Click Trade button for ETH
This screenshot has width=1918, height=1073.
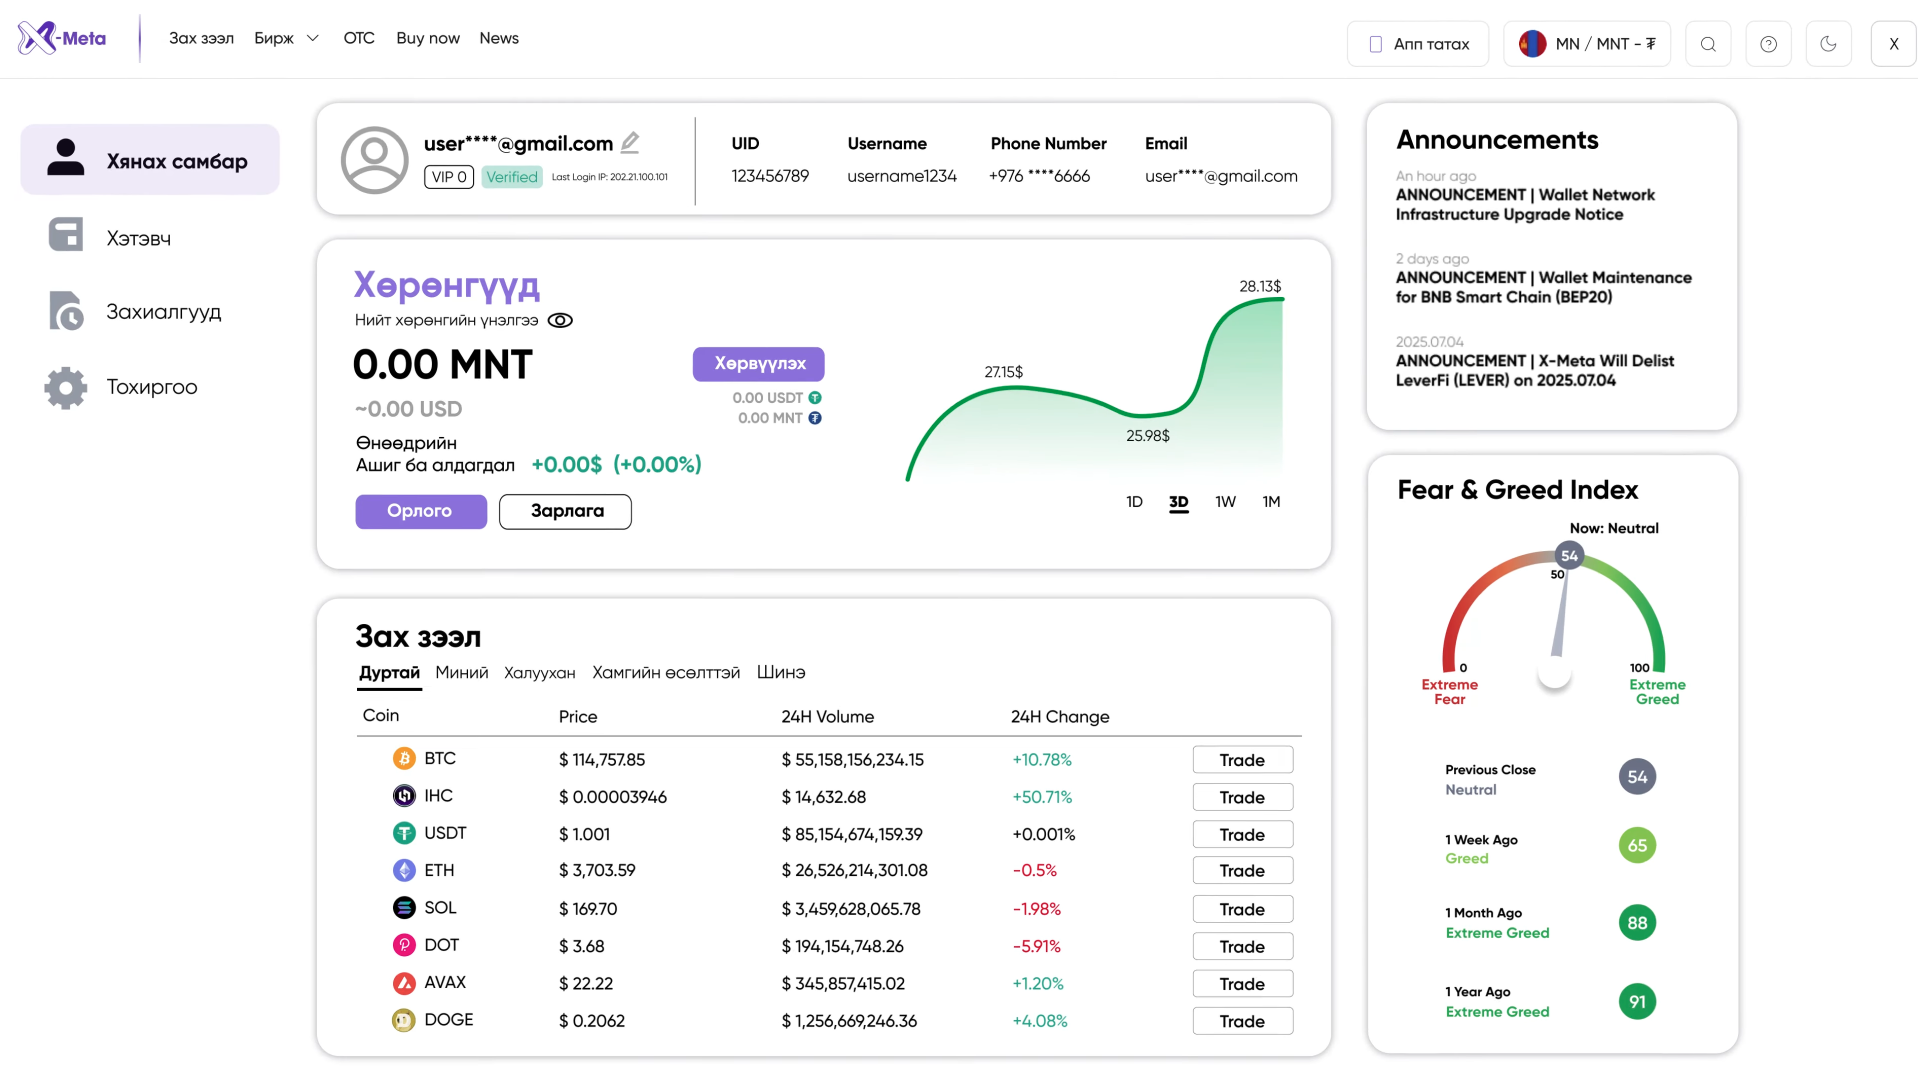pyautogui.click(x=1243, y=871)
